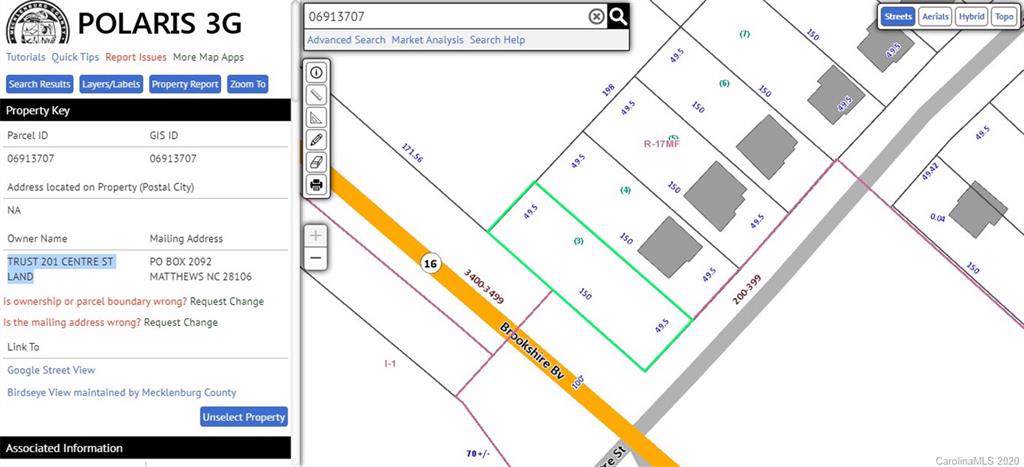The image size is (1024, 467).
Task: Switch basemap to Aerials
Action: click(x=935, y=16)
